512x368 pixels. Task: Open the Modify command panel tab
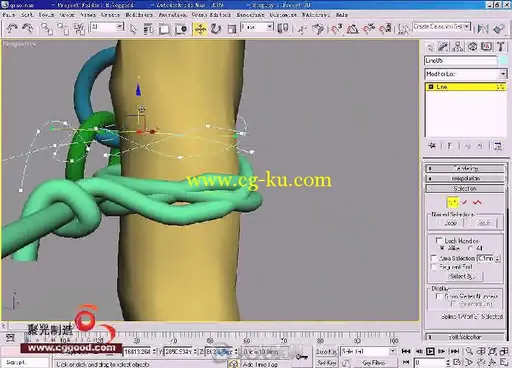point(443,47)
